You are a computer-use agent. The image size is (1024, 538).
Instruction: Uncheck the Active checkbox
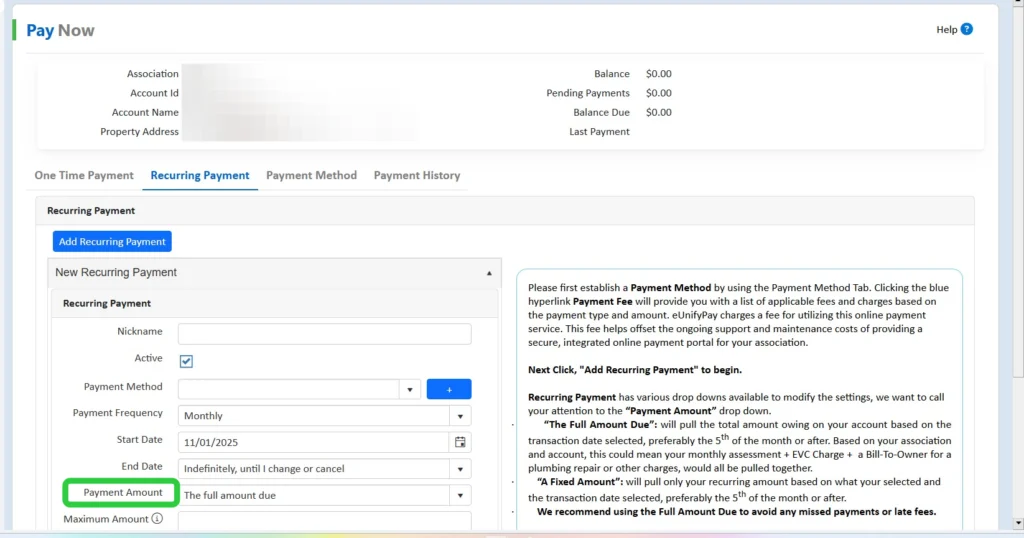pos(186,361)
